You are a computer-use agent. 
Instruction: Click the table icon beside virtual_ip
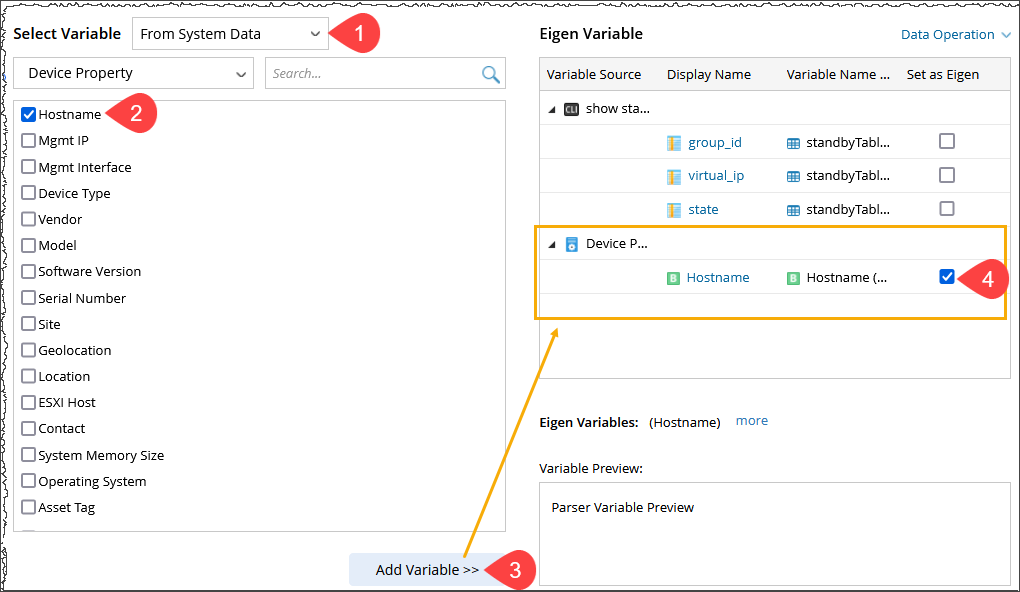coord(674,176)
